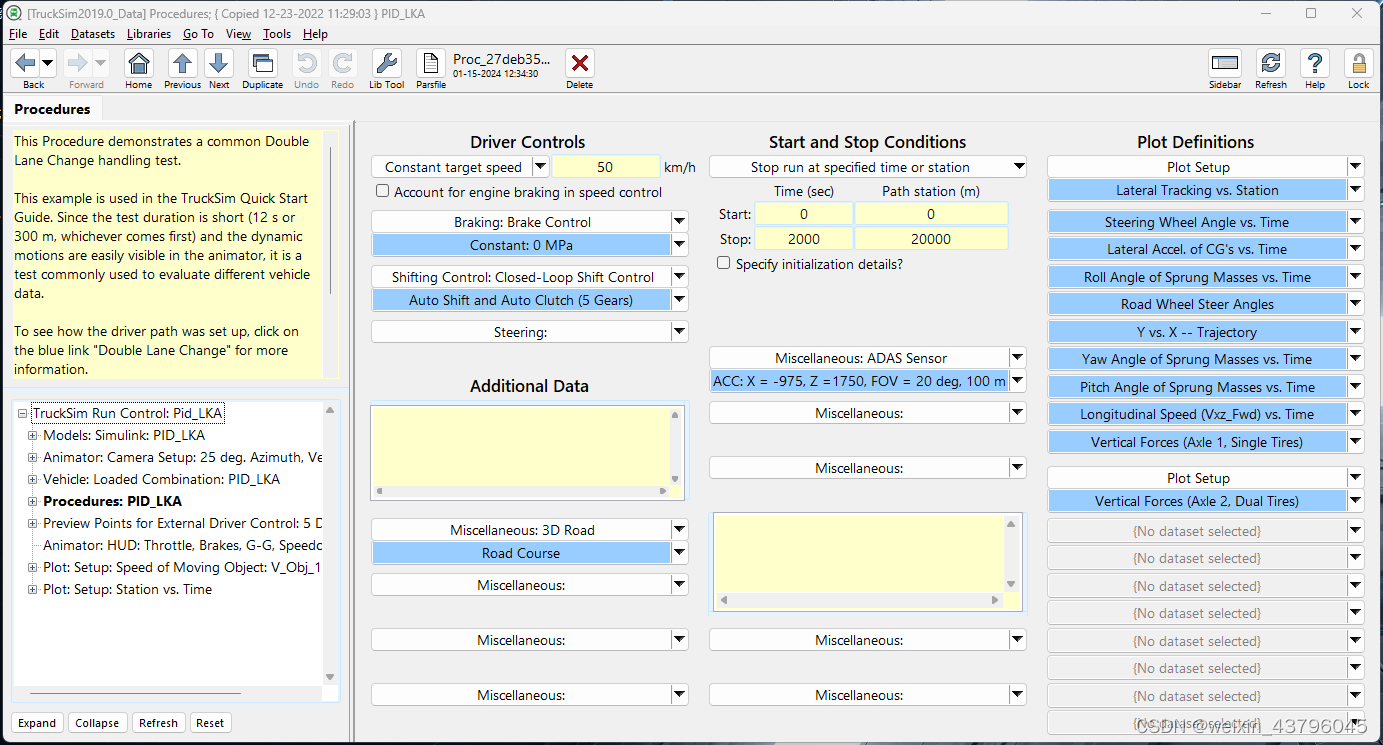Click the Reset button

pos(210,723)
